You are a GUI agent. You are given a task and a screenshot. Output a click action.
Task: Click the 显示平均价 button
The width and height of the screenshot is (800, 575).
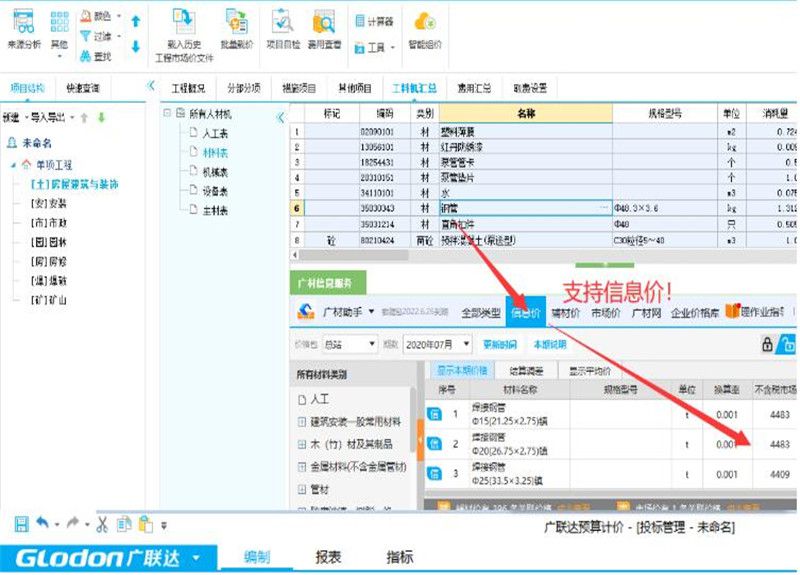(589, 371)
